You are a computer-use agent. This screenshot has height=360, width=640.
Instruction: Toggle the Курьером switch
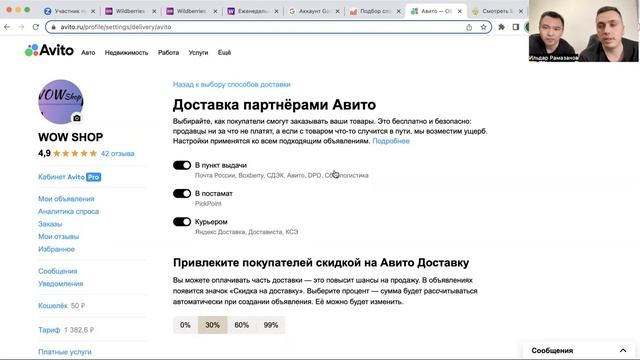tap(182, 222)
